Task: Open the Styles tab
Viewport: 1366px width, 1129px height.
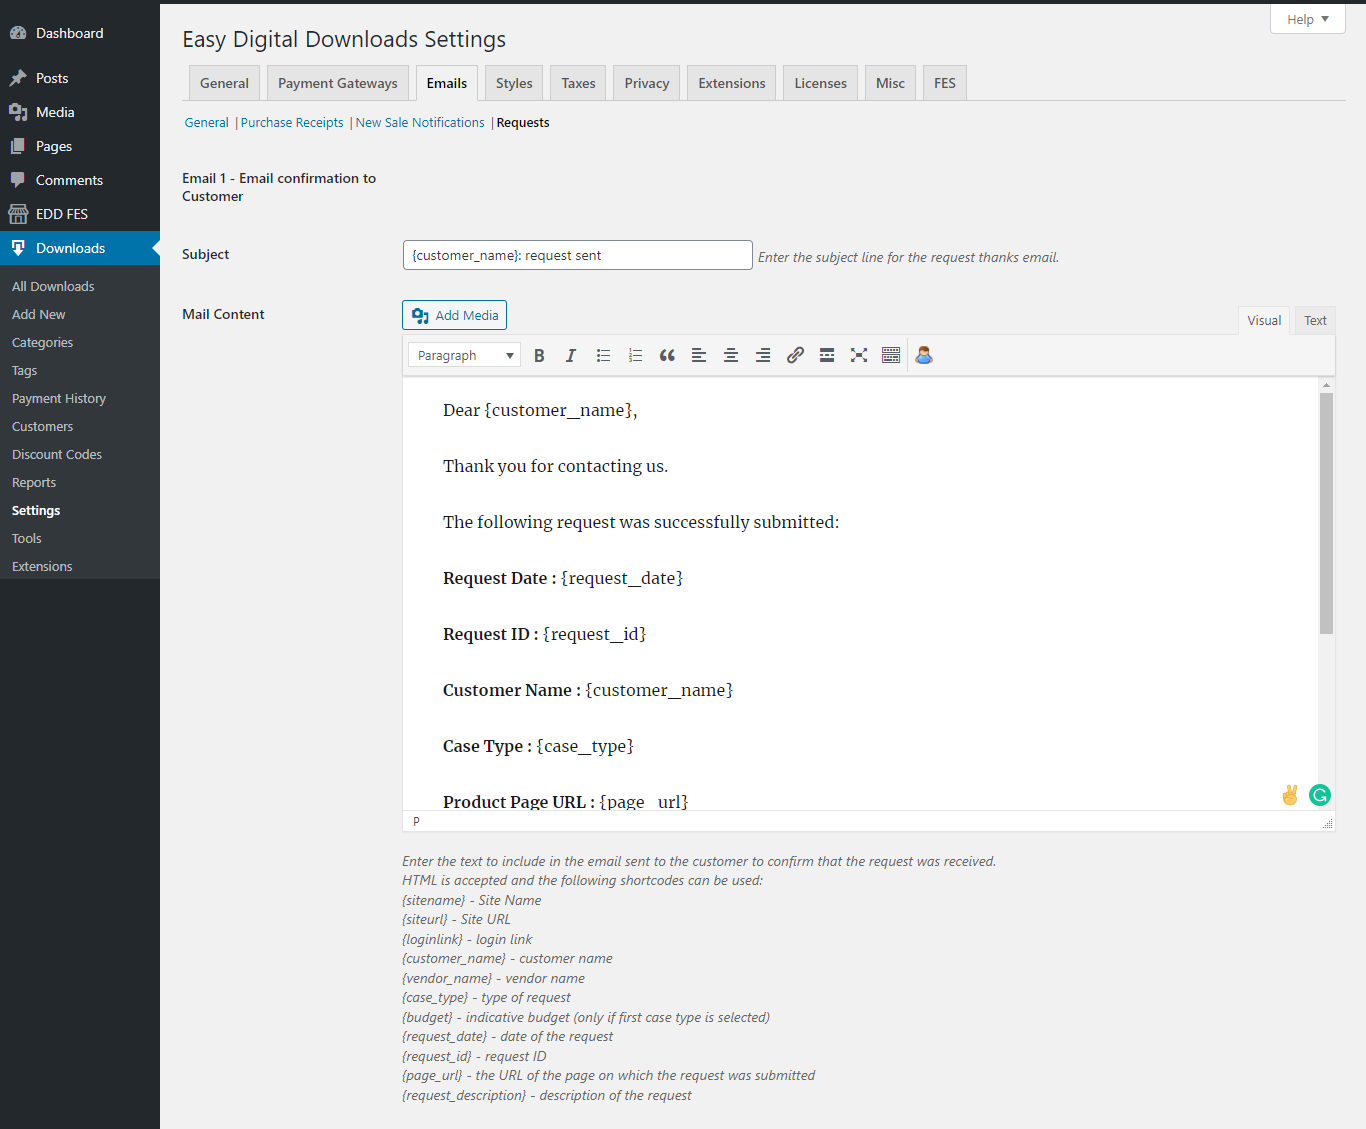Action: coord(514,83)
